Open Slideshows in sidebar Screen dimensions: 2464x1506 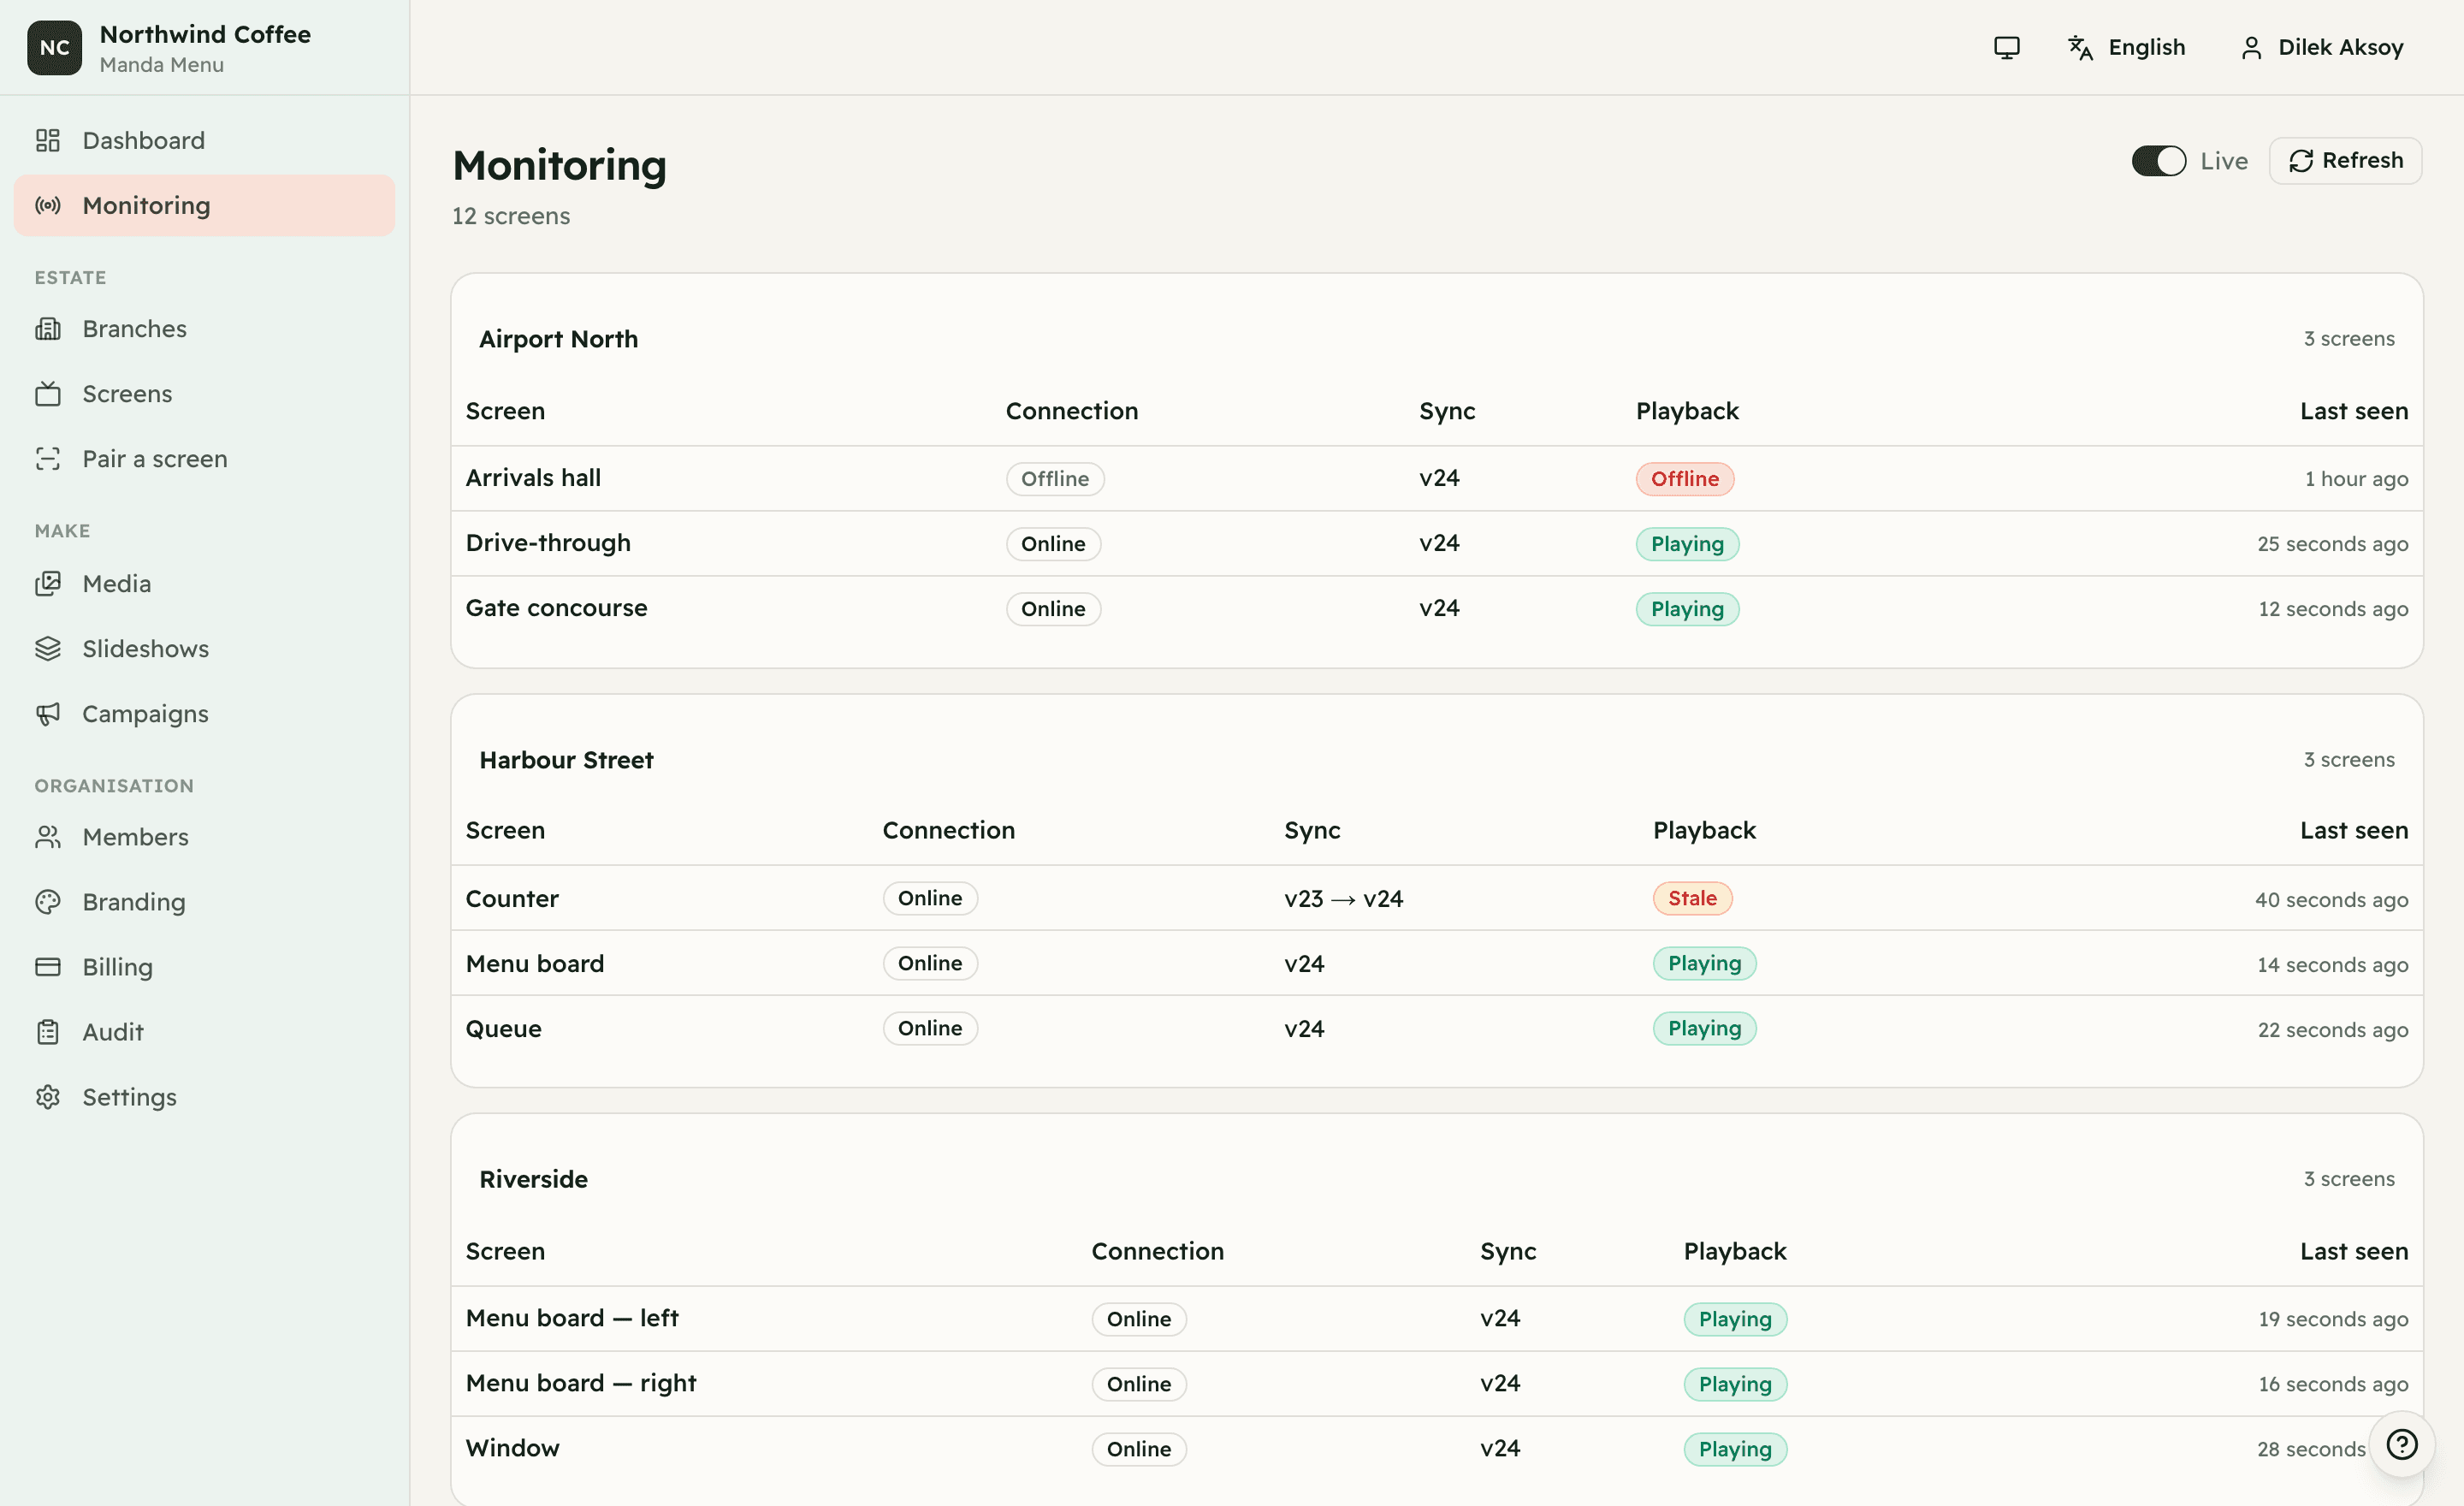pos(204,649)
